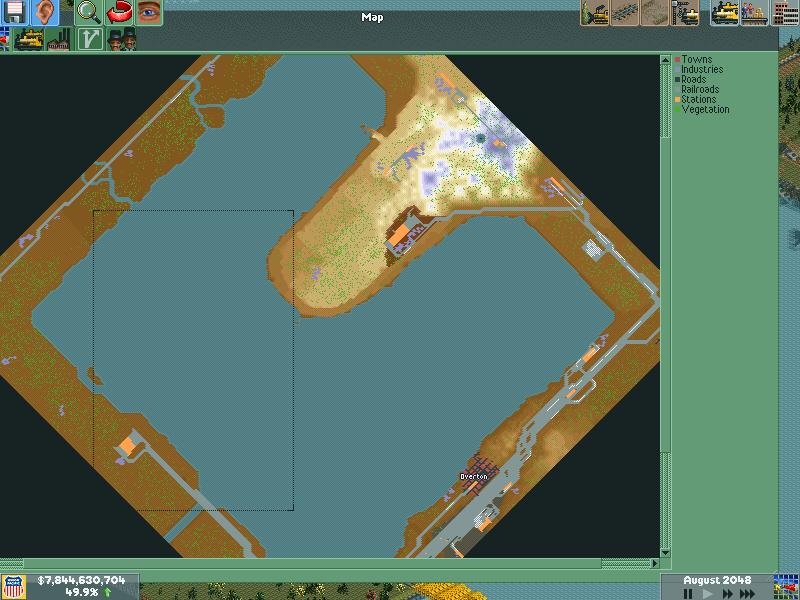Open the crane build-vehicles tool
The image size is (800, 600).
click(x=685, y=12)
